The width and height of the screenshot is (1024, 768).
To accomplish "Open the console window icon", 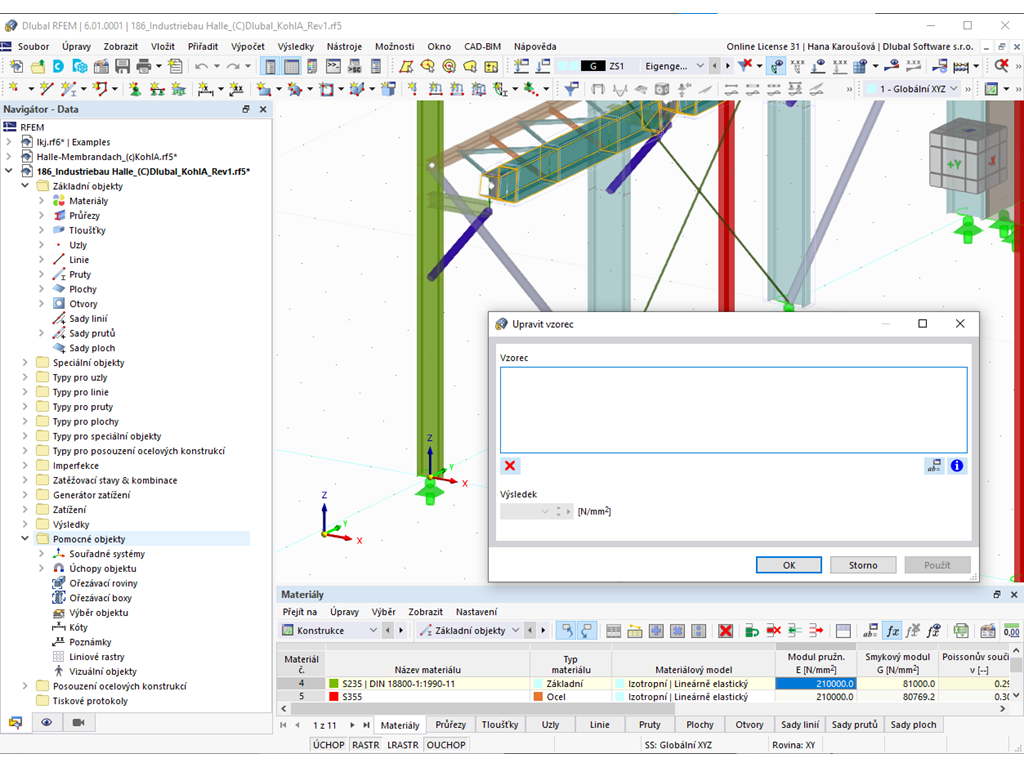I will coord(333,66).
